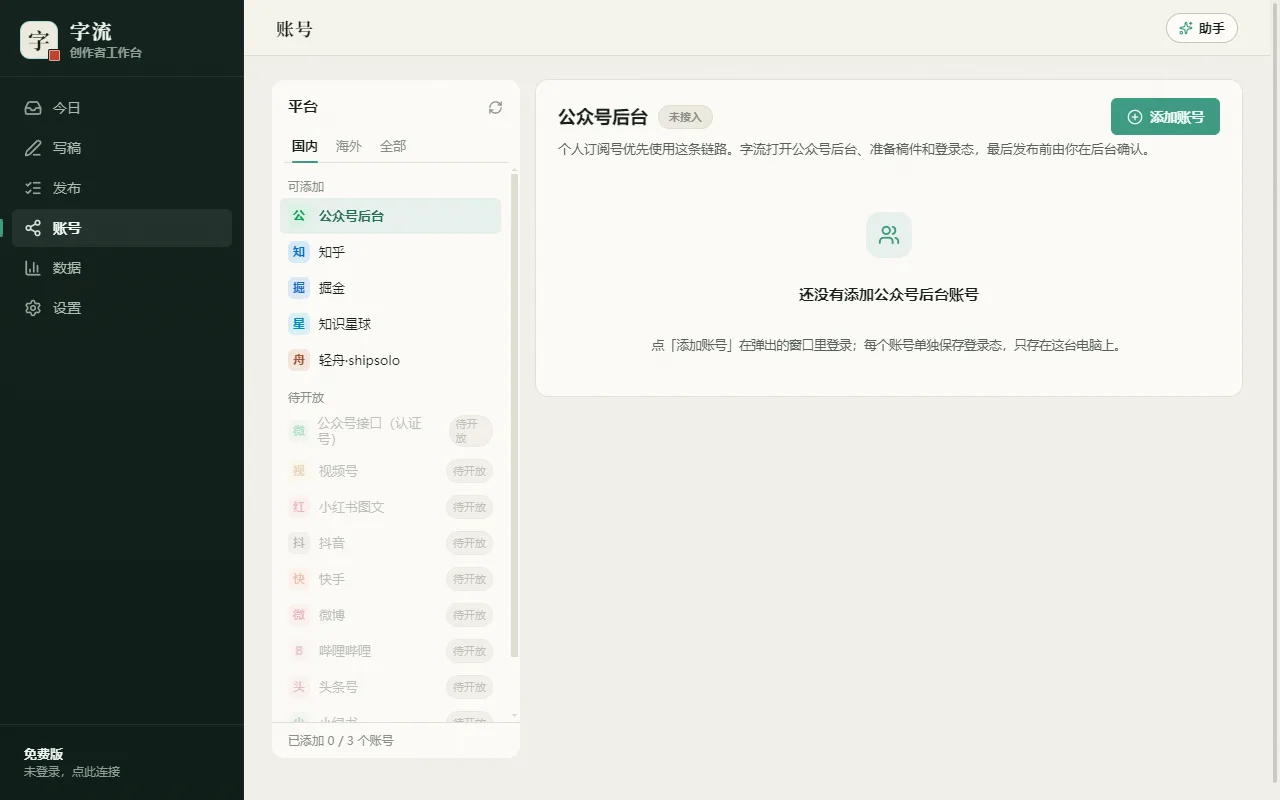1280x800 pixels.
Task: Go to 发布 via its checklist icon
Action: (33, 188)
